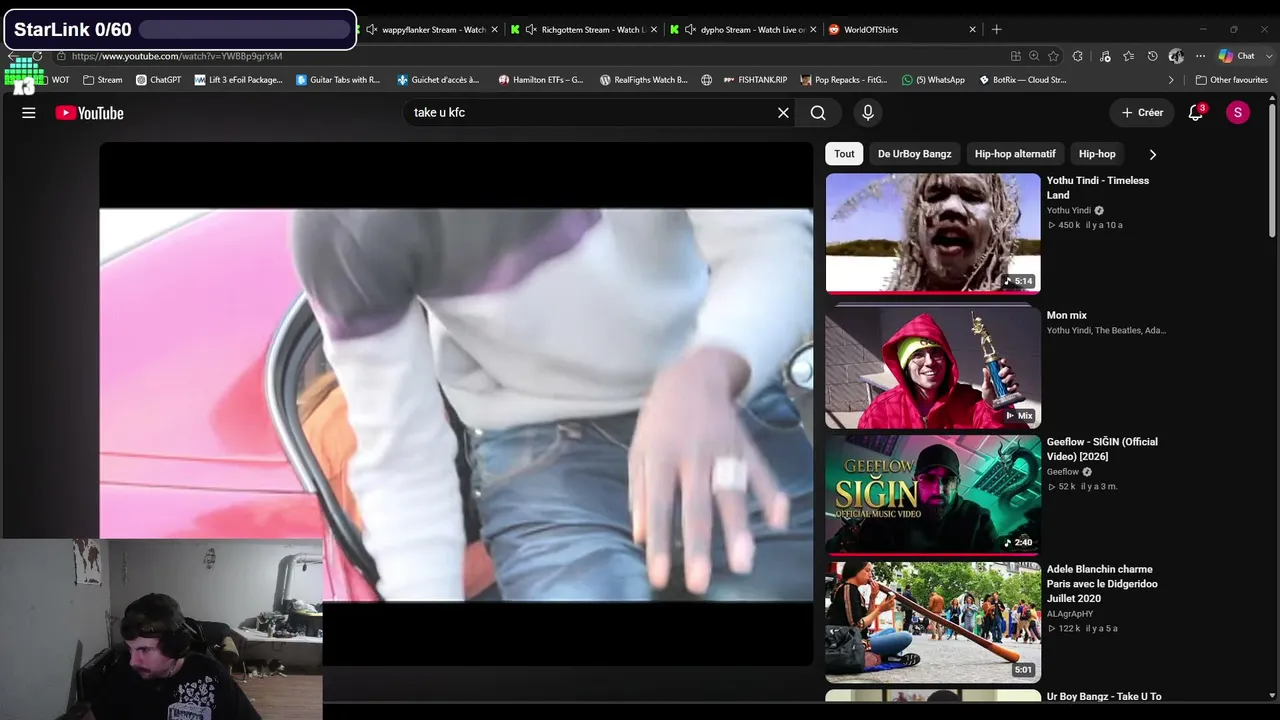Screen dimensions: 1280x720
Task: Open the Yothu Yindi Timeless Land thumbnail
Action: [x=933, y=233]
